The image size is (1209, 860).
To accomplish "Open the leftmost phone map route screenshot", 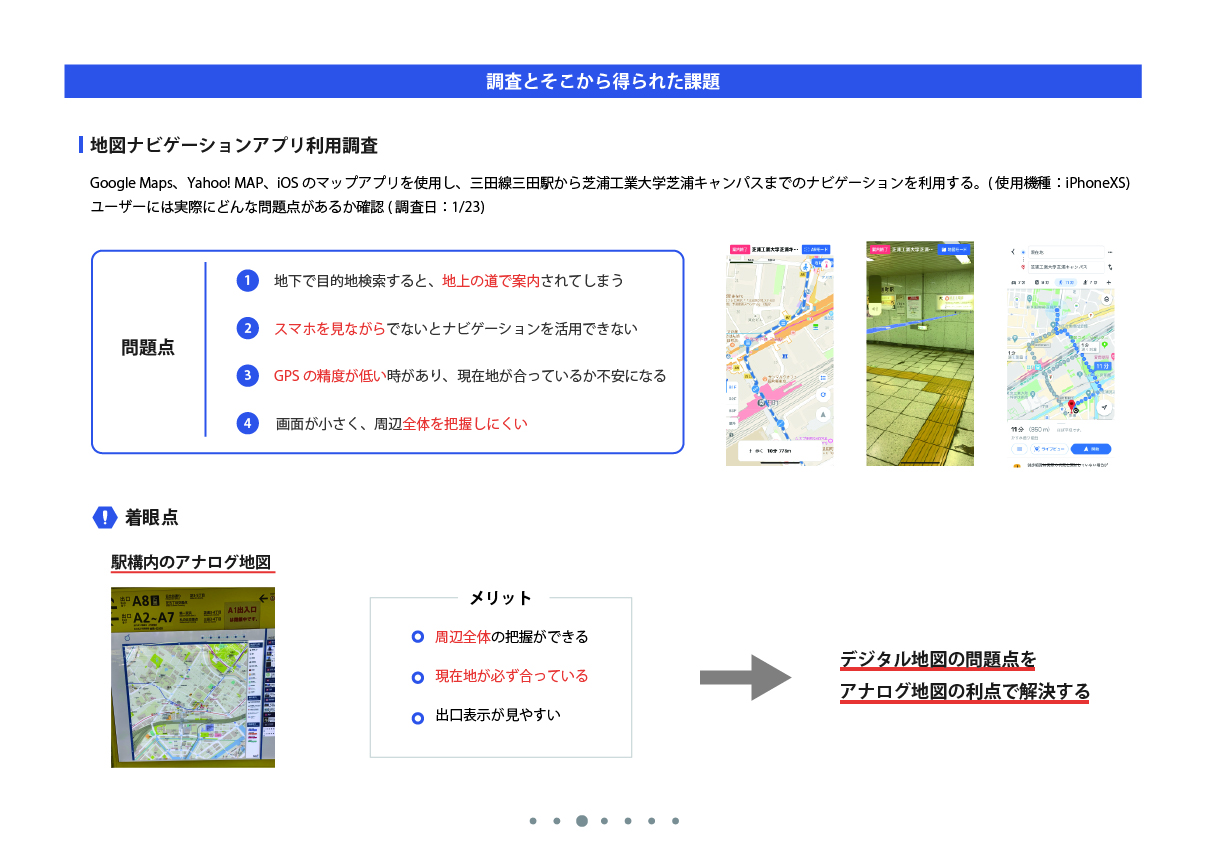I will 780,354.
